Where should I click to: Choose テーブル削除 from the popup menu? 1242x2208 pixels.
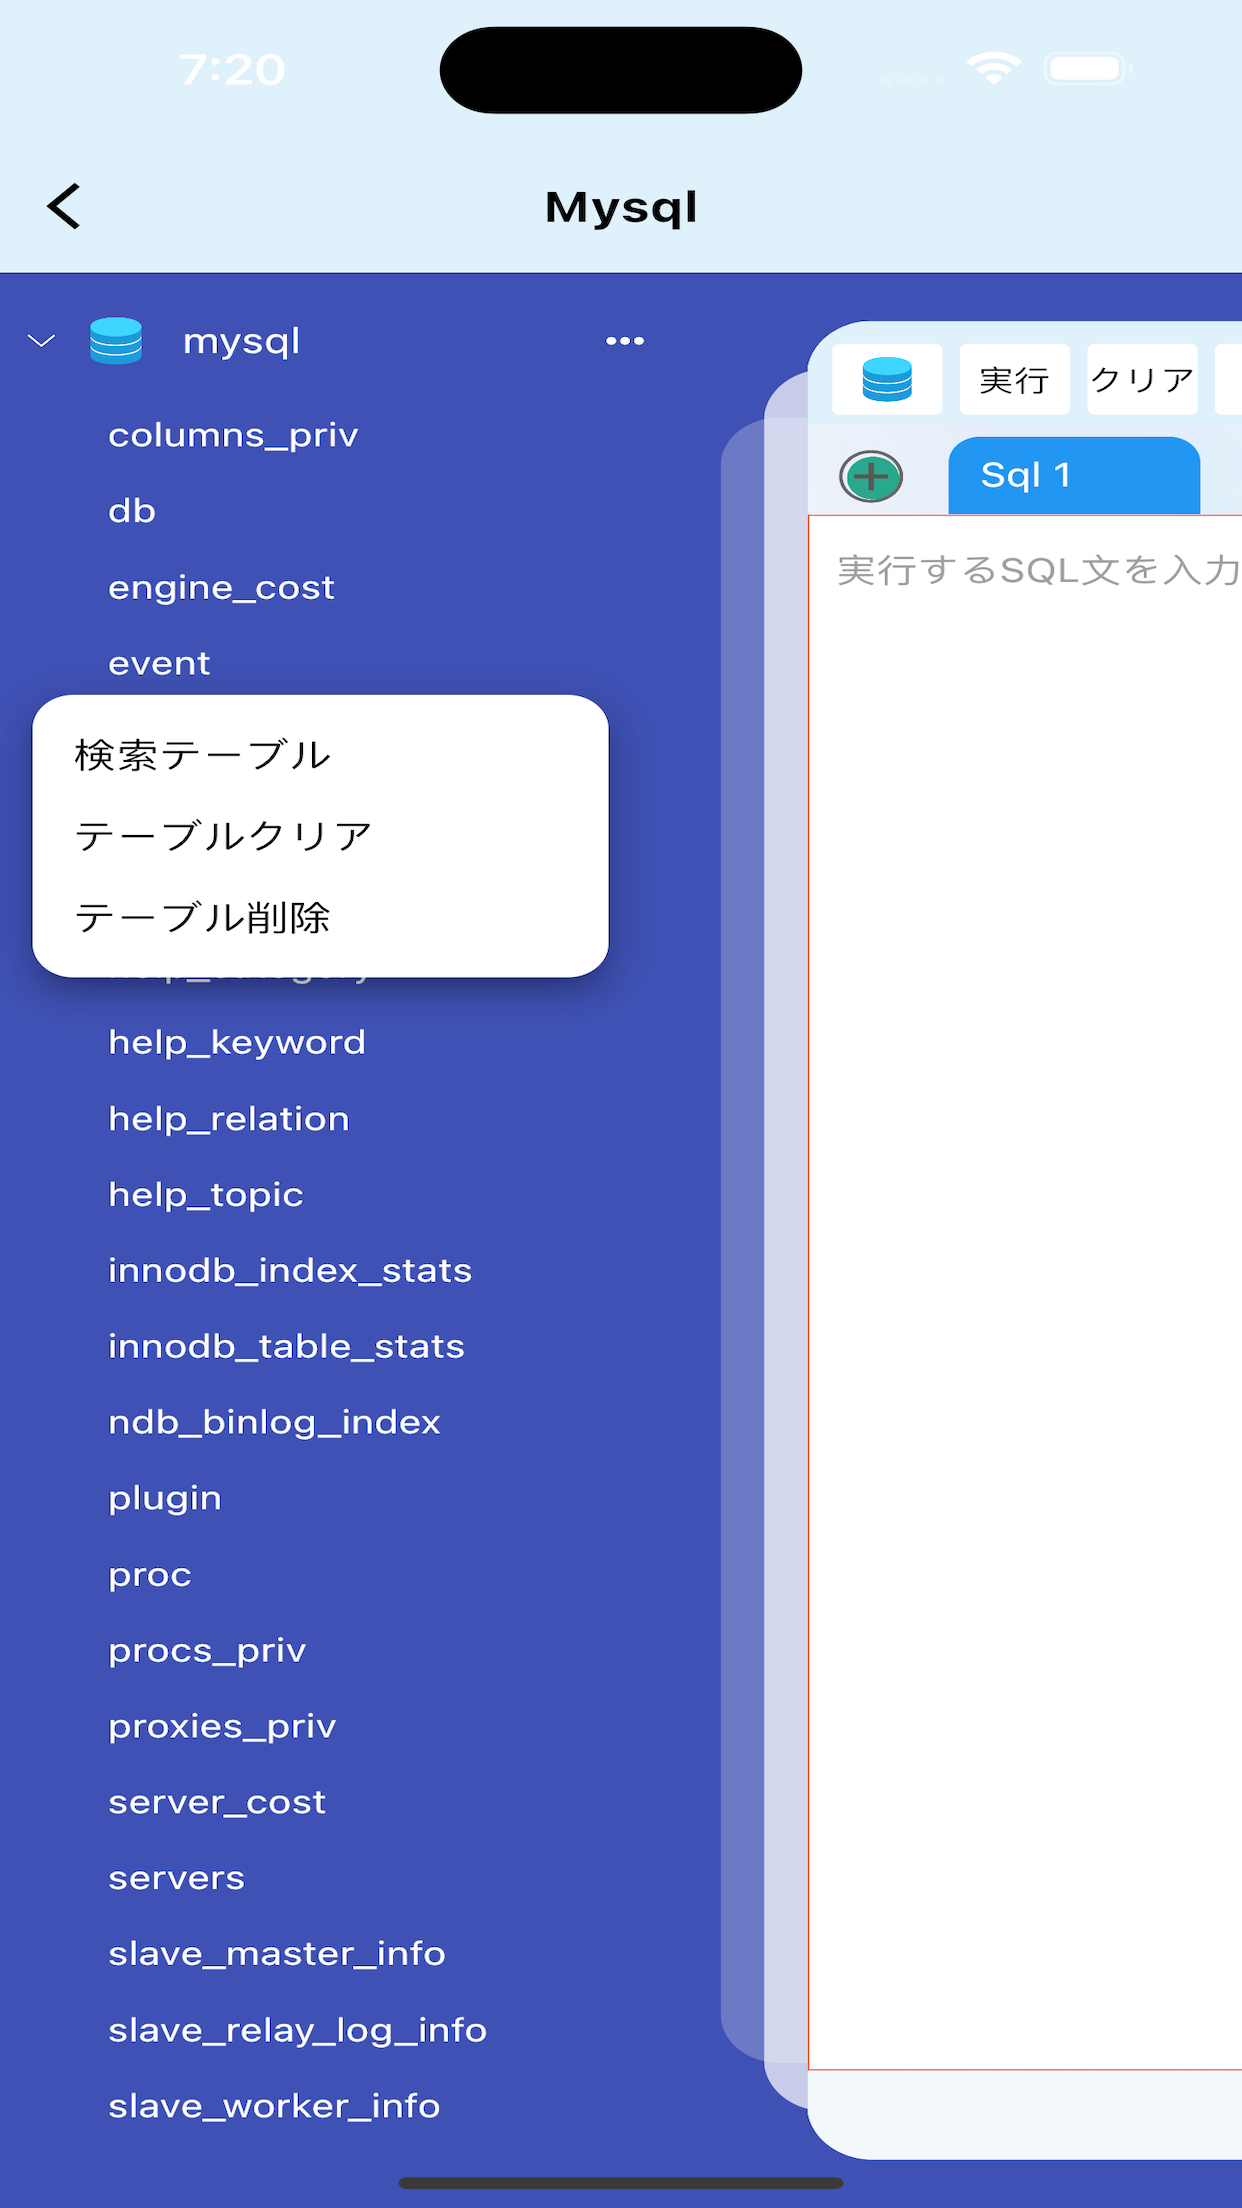[x=203, y=917]
